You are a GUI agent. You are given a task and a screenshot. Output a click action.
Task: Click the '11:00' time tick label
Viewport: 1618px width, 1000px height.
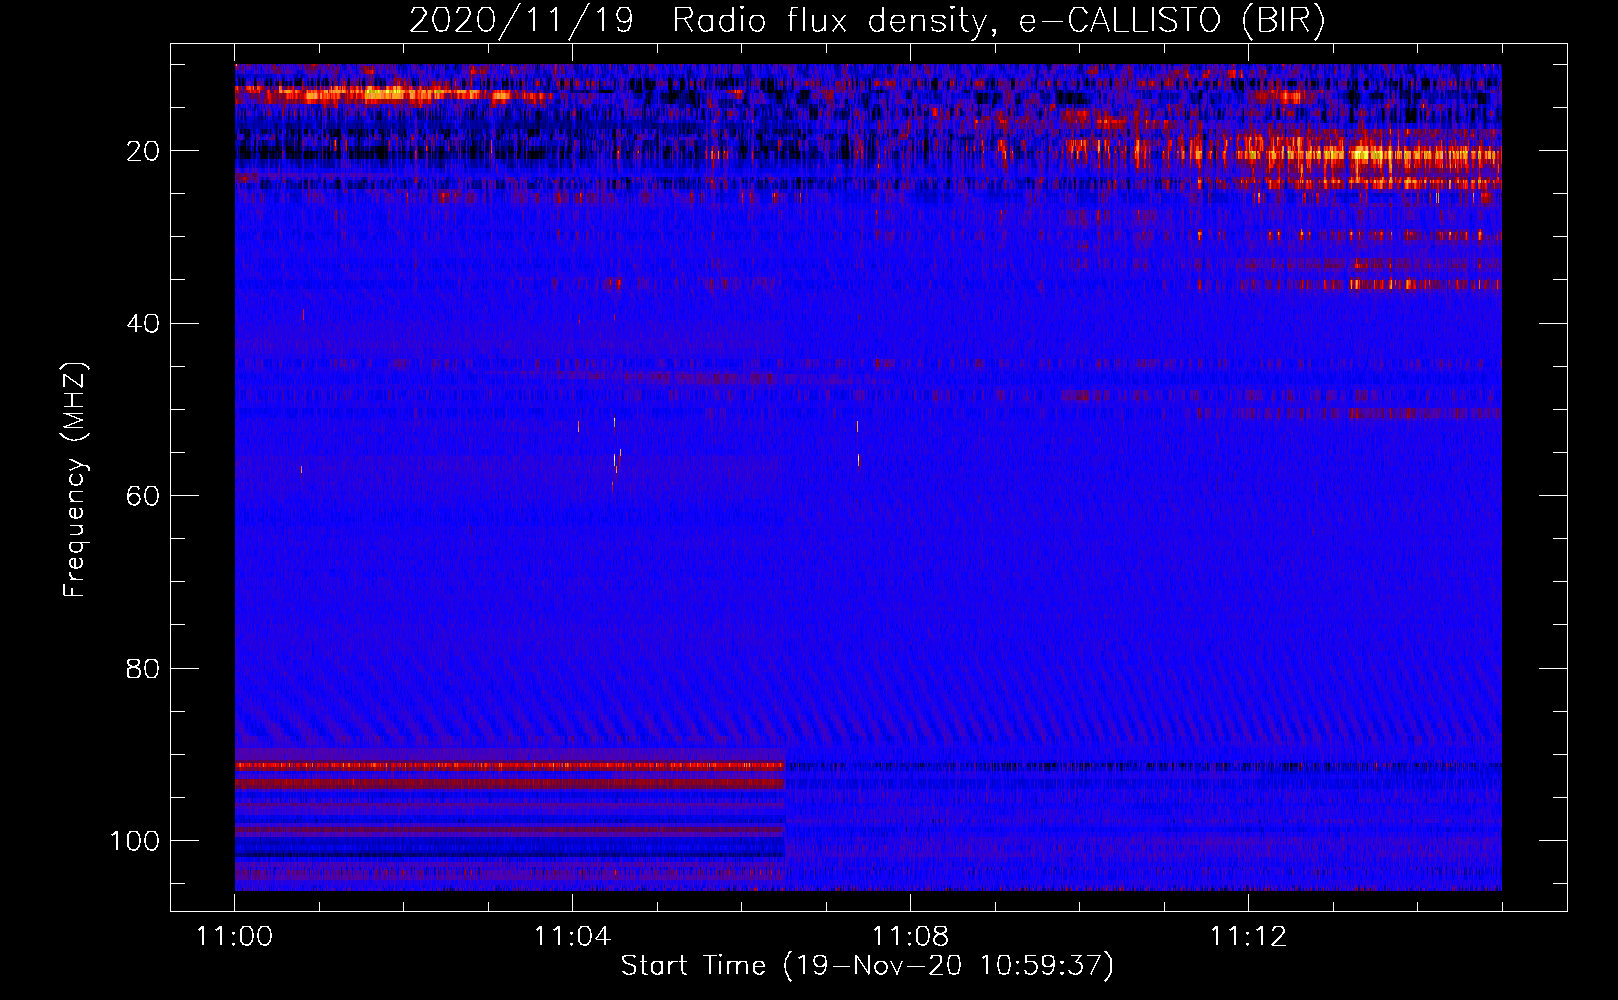click(235, 937)
